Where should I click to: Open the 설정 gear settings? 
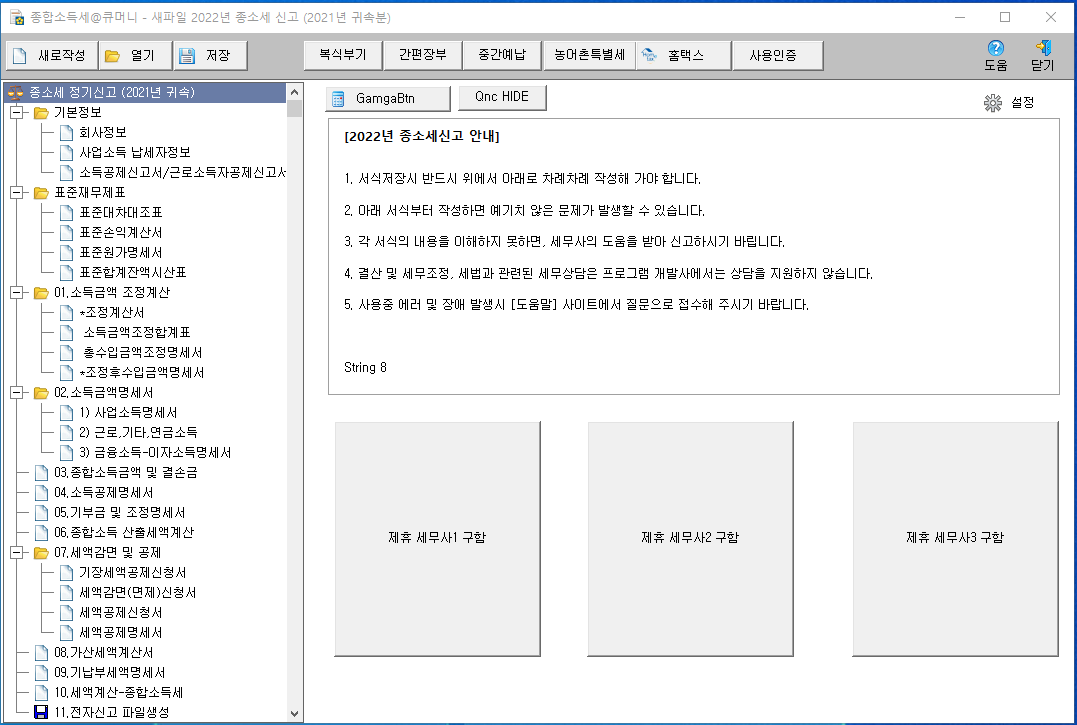click(1009, 102)
